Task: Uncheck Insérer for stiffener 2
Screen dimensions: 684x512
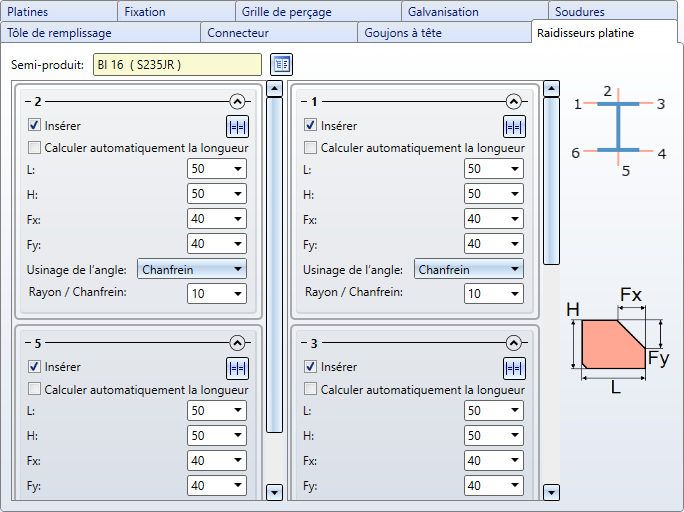Action: point(34,125)
